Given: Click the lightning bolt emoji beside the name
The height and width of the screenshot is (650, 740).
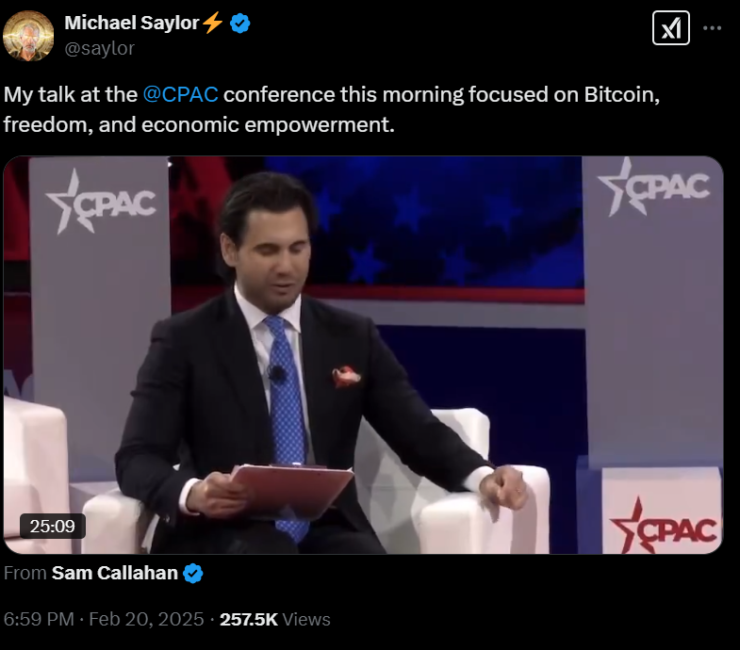Looking at the screenshot, I should 213,23.
